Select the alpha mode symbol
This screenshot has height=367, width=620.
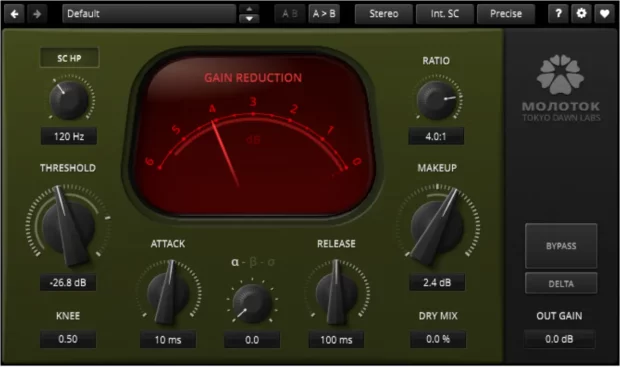(x=235, y=262)
